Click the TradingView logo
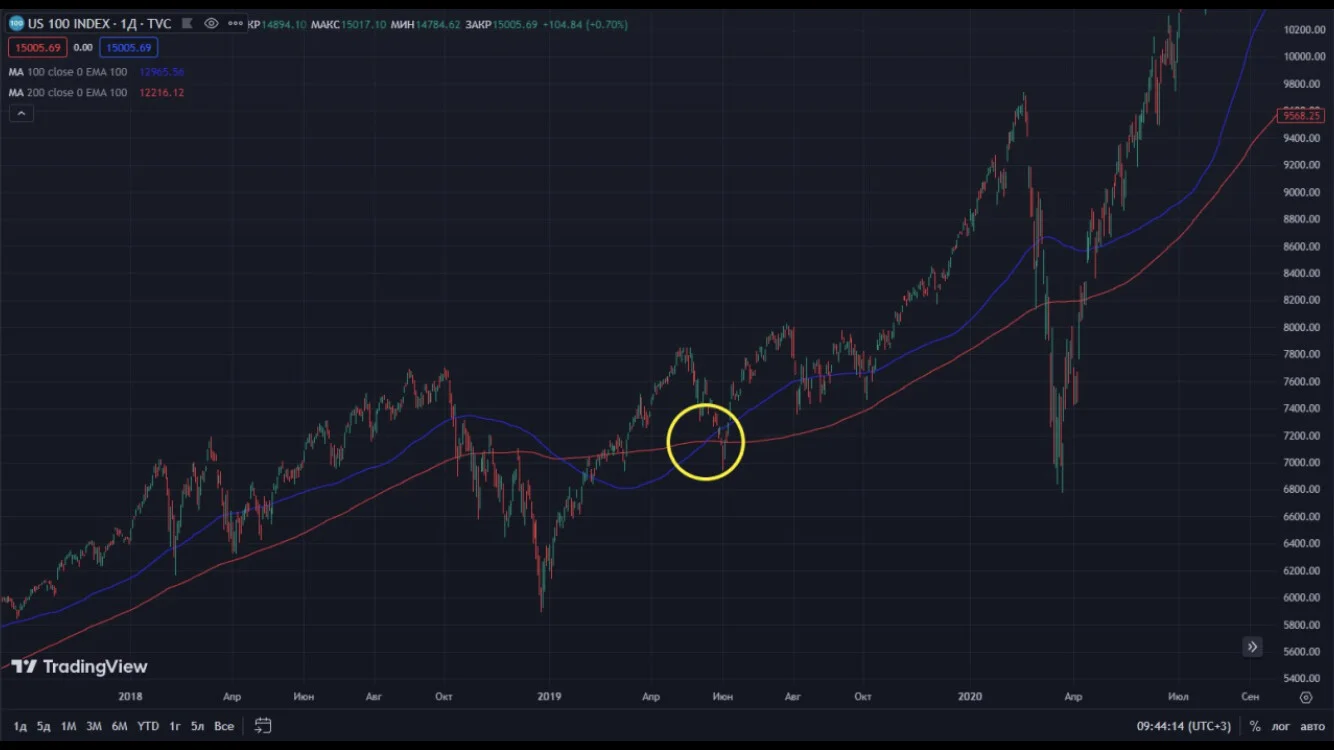1334x750 pixels. click(x=79, y=667)
